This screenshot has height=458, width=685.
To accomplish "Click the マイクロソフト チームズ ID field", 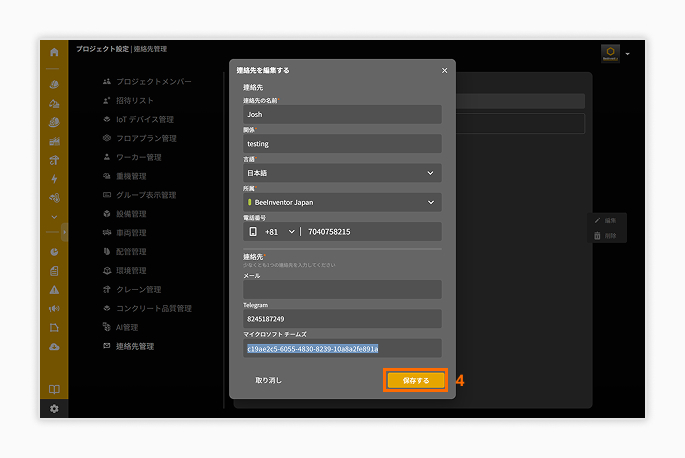I will coord(342,348).
